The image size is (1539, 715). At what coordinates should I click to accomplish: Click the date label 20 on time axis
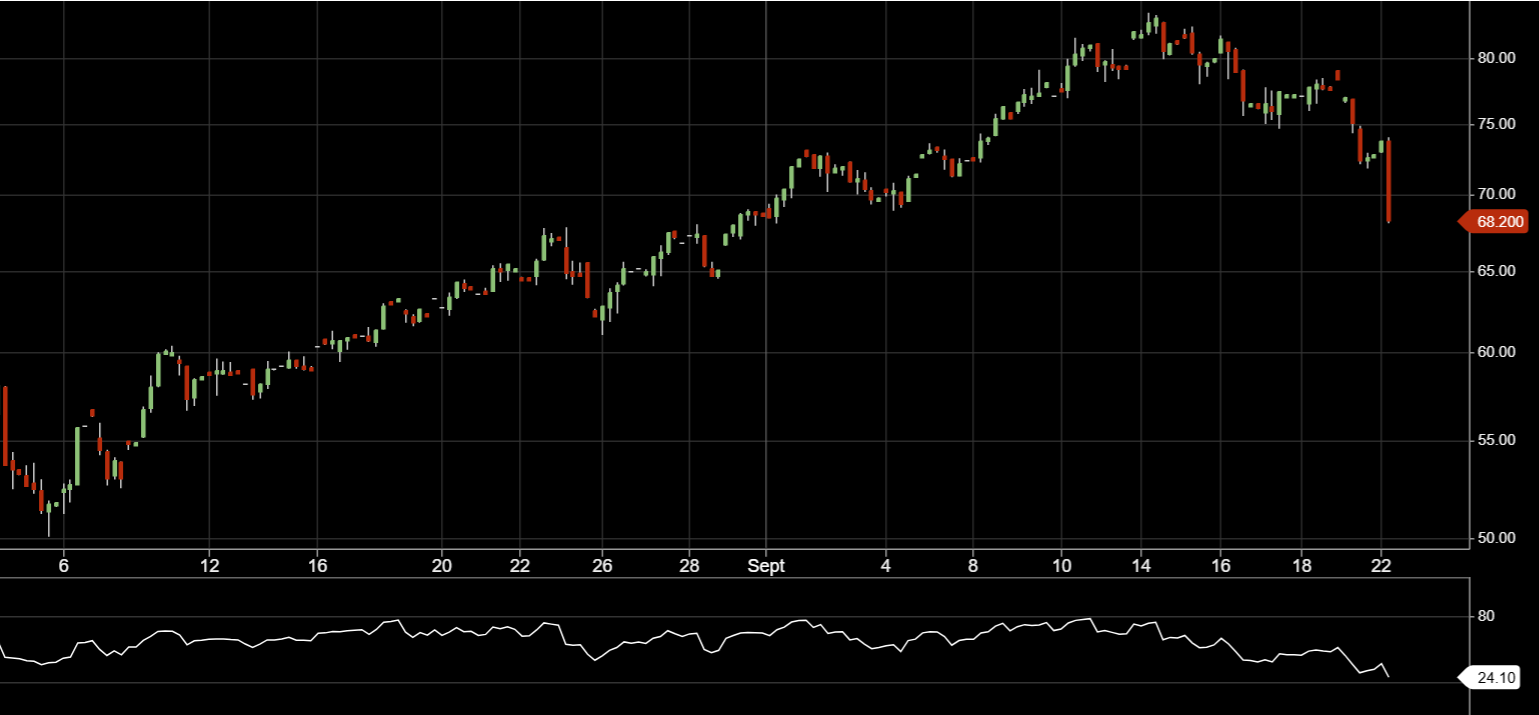click(x=442, y=565)
